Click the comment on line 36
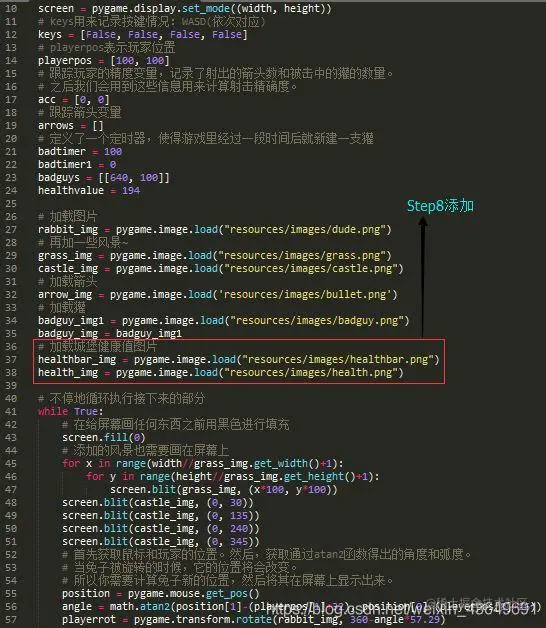The image size is (546, 628). [97, 346]
